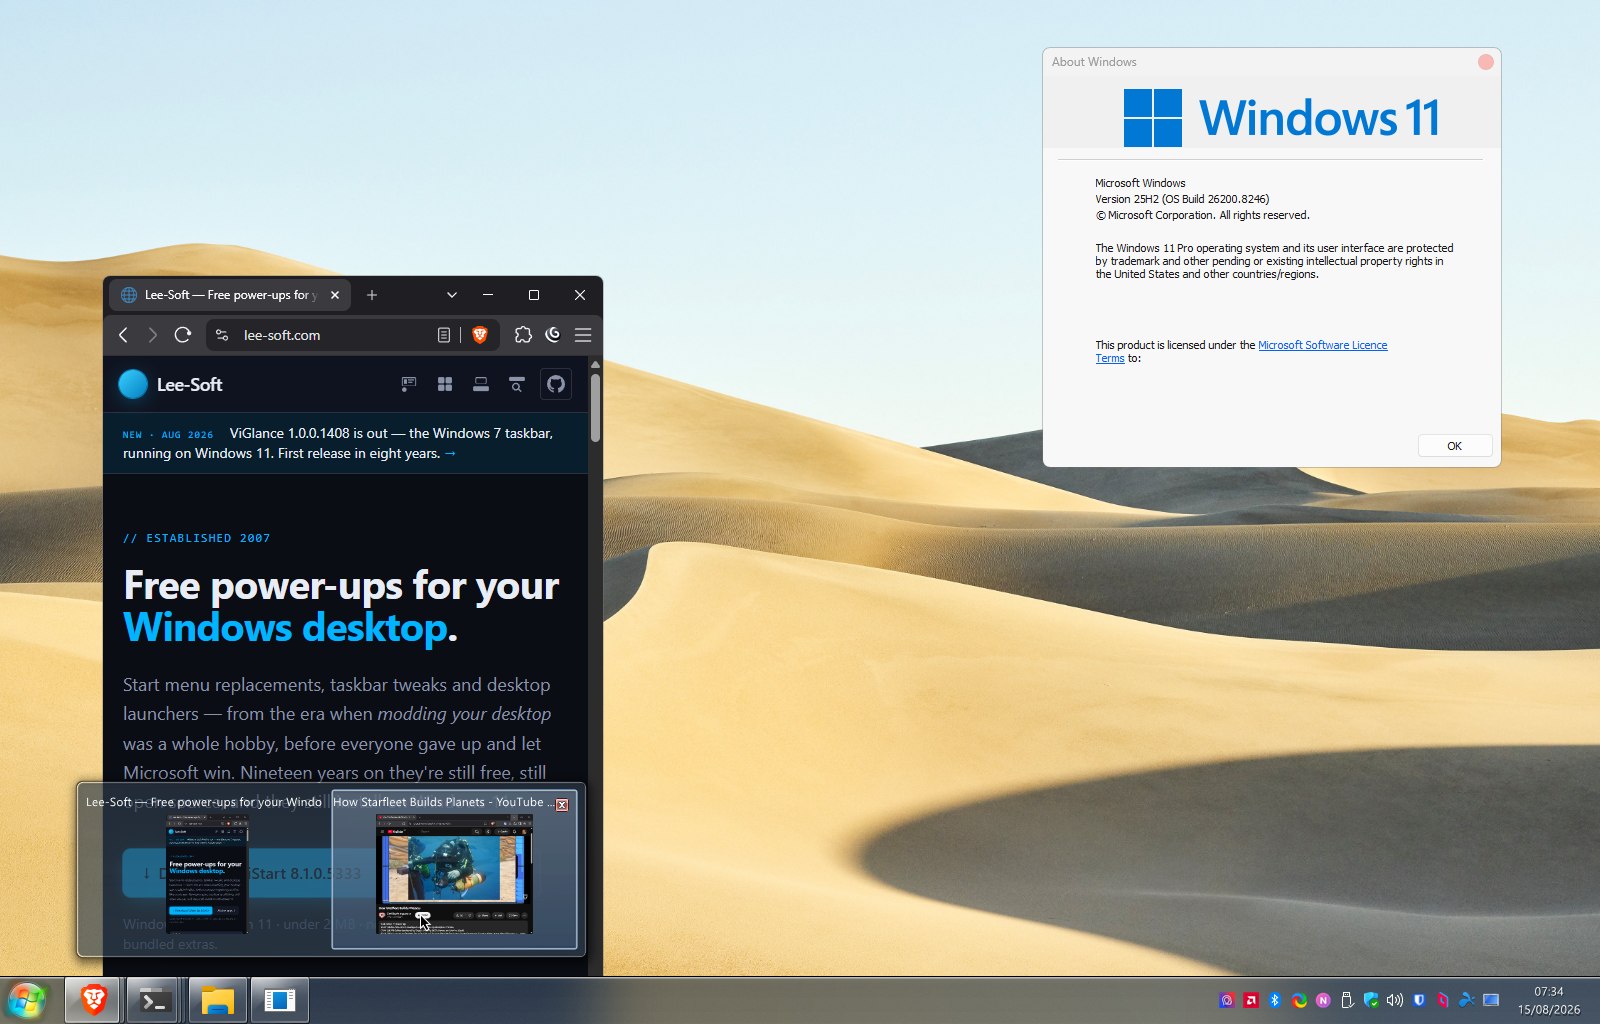The width and height of the screenshot is (1600, 1024).
Task: Open Brave Shields lion icon
Action: coord(480,335)
